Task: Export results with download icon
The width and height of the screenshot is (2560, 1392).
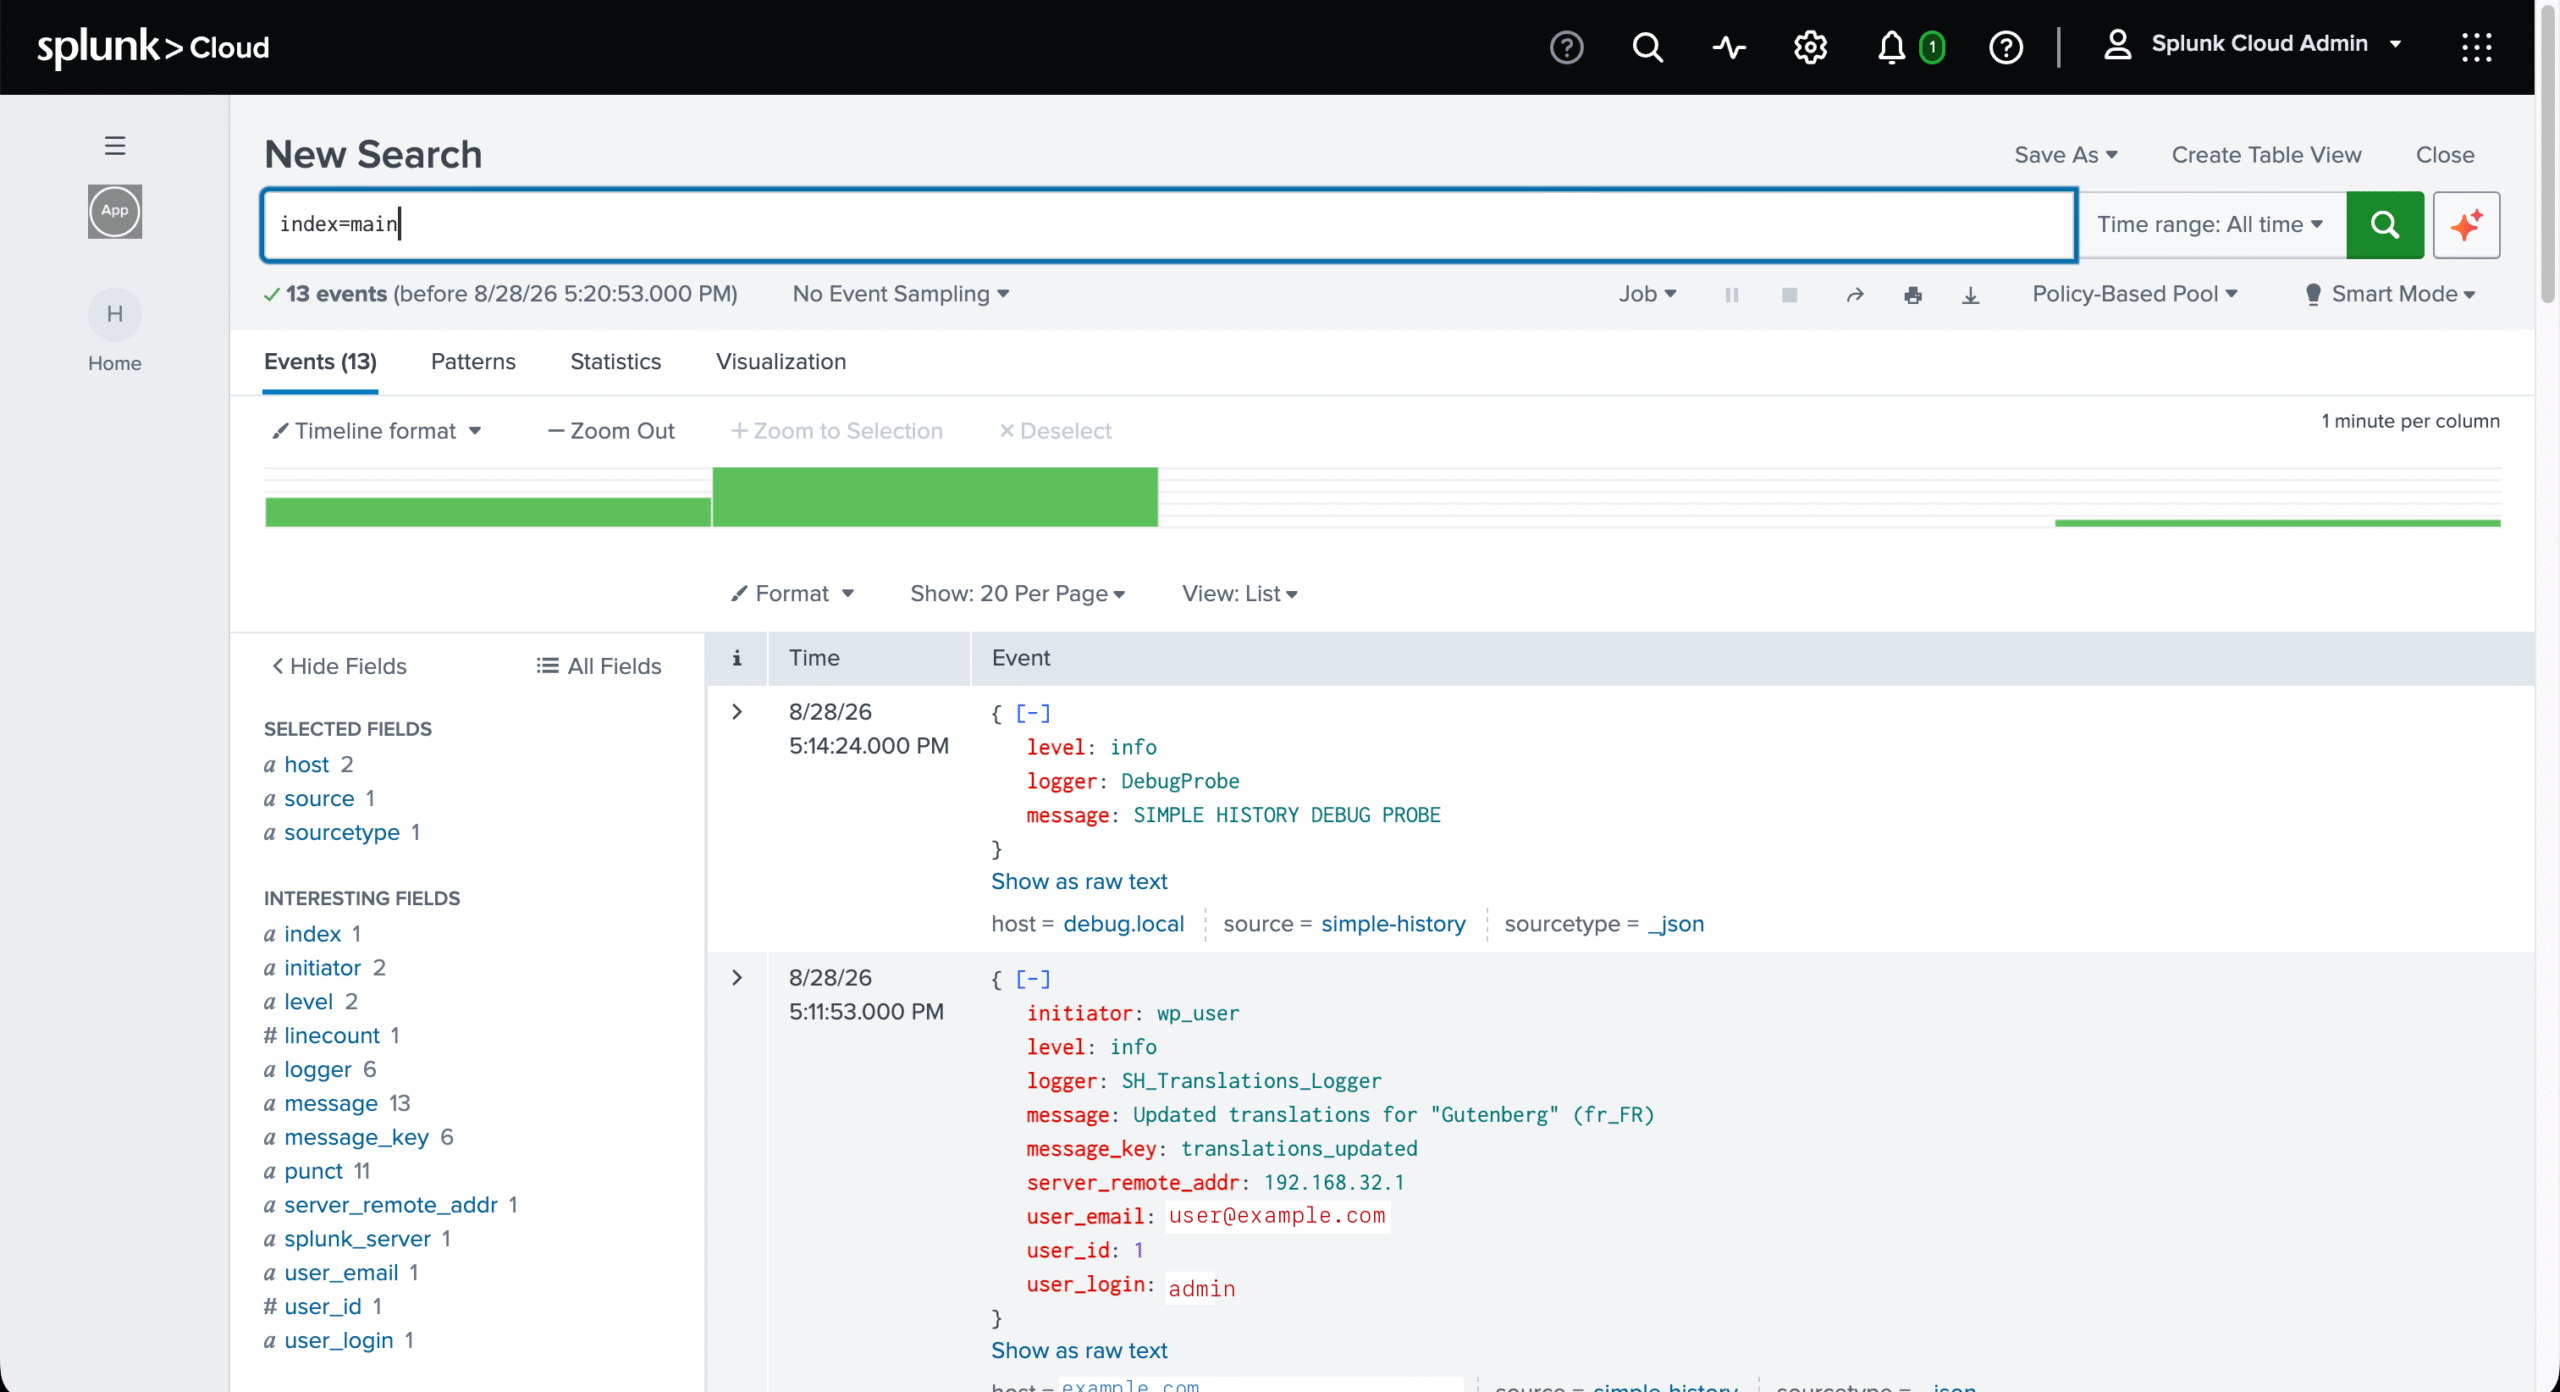Action: click(1970, 295)
